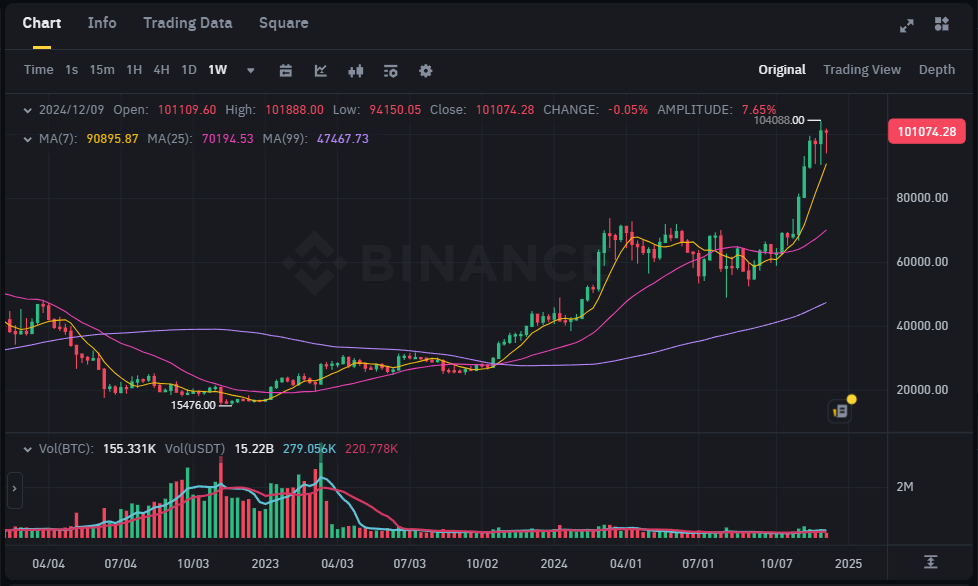
Task: Switch chart mode to Depth
Action: [x=937, y=70]
